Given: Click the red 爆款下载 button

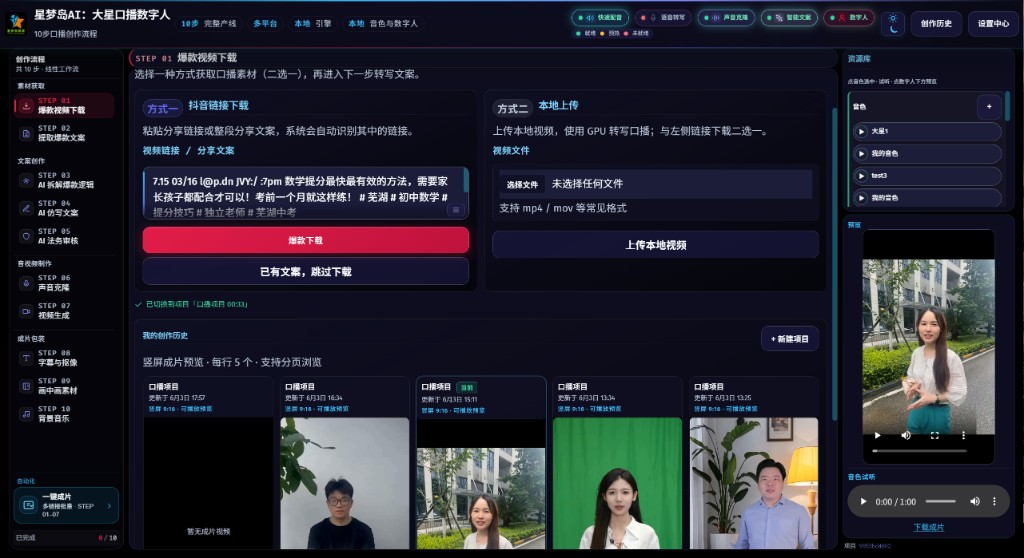Looking at the screenshot, I should click(306, 240).
